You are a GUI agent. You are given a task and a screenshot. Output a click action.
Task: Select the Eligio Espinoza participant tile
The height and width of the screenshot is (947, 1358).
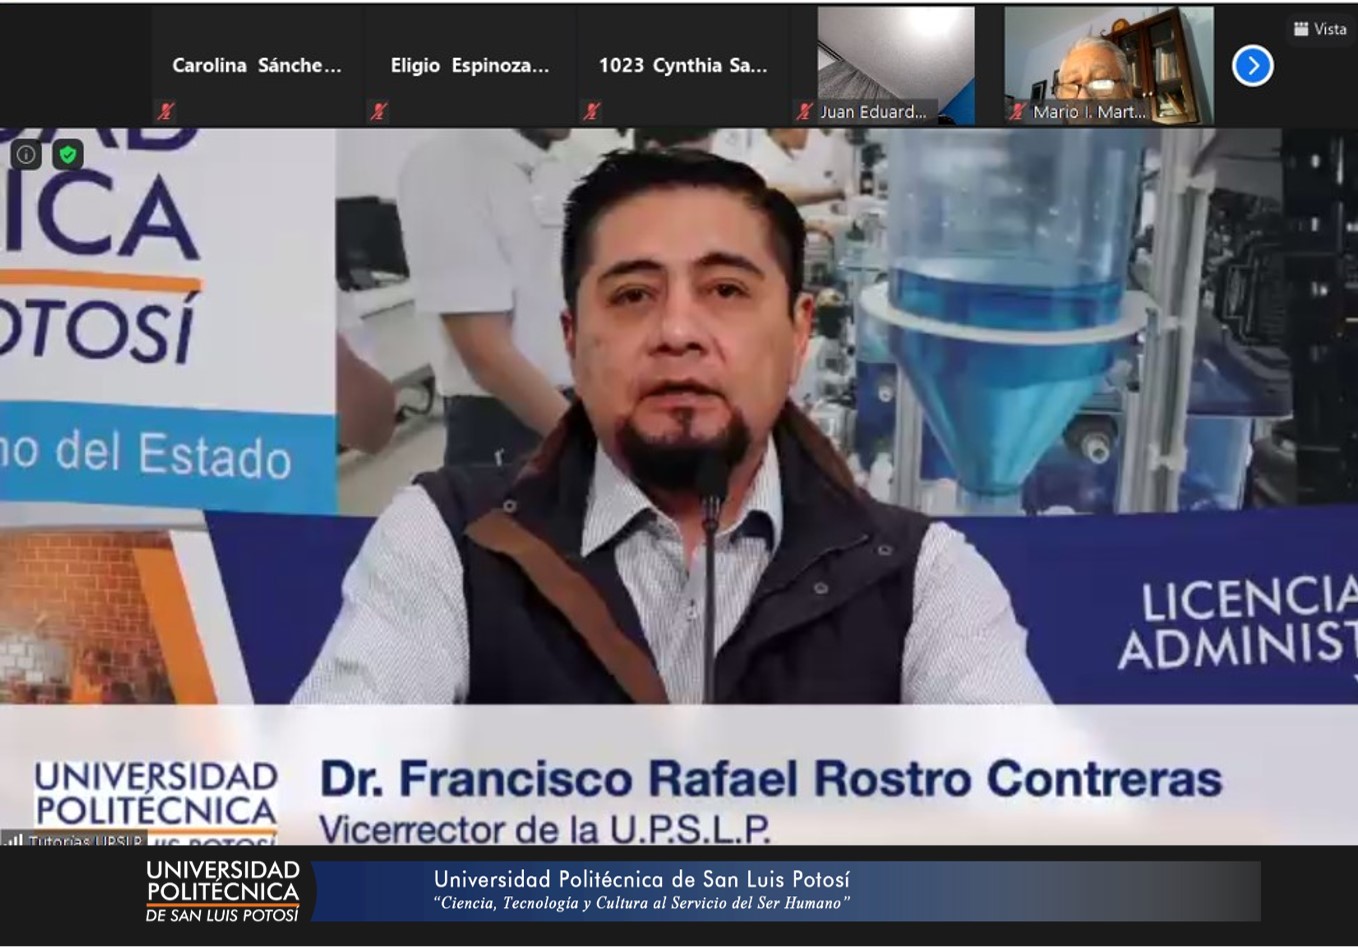tap(469, 66)
